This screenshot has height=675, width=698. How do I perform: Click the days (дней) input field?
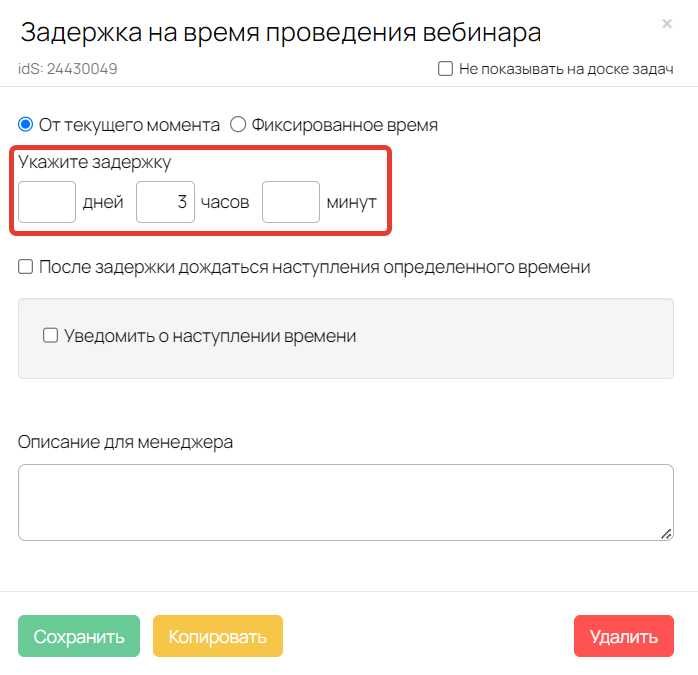47,202
